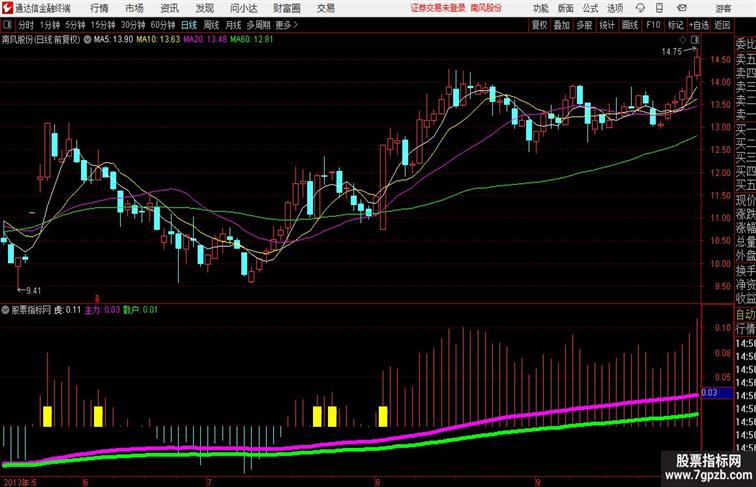Image resolution: width=756 pixels, height=487 pixels.
Task: Click the 统计 statistics toolbar button
Action: click(607, 25)
